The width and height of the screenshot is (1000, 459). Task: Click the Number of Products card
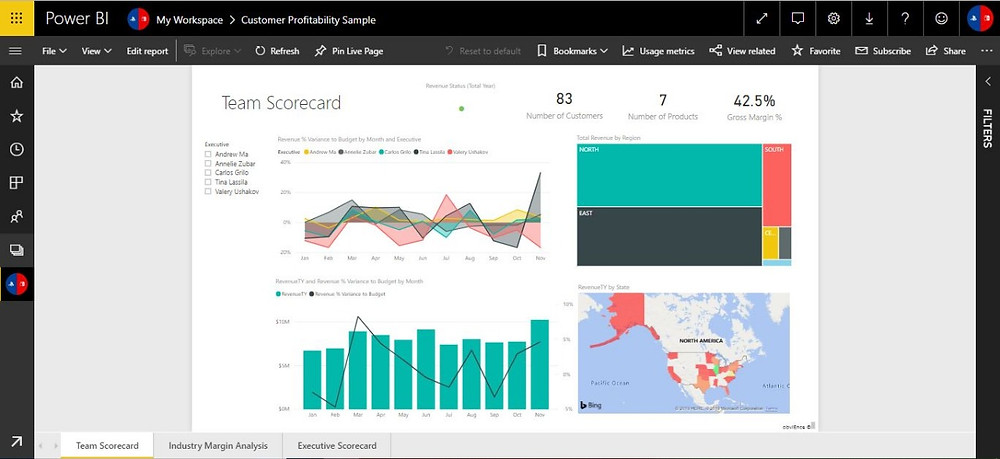click(663, 106)
